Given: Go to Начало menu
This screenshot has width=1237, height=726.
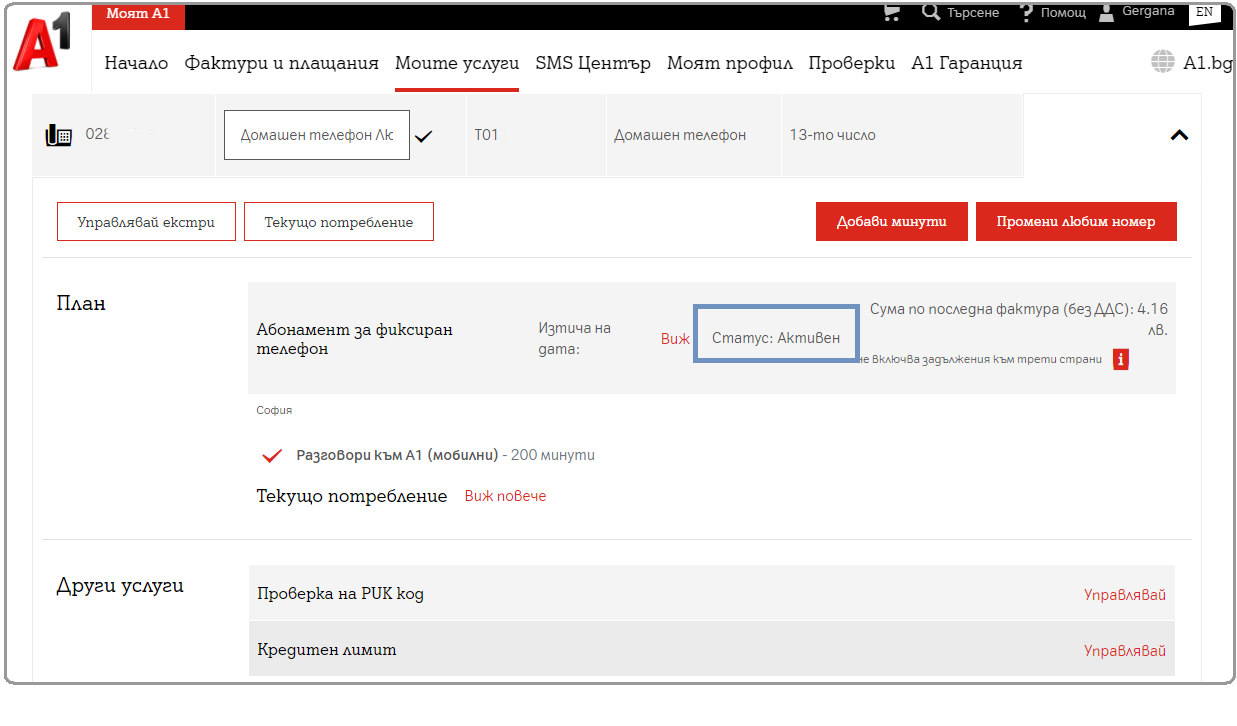Looking at the screenshot, I should (136, 63).
